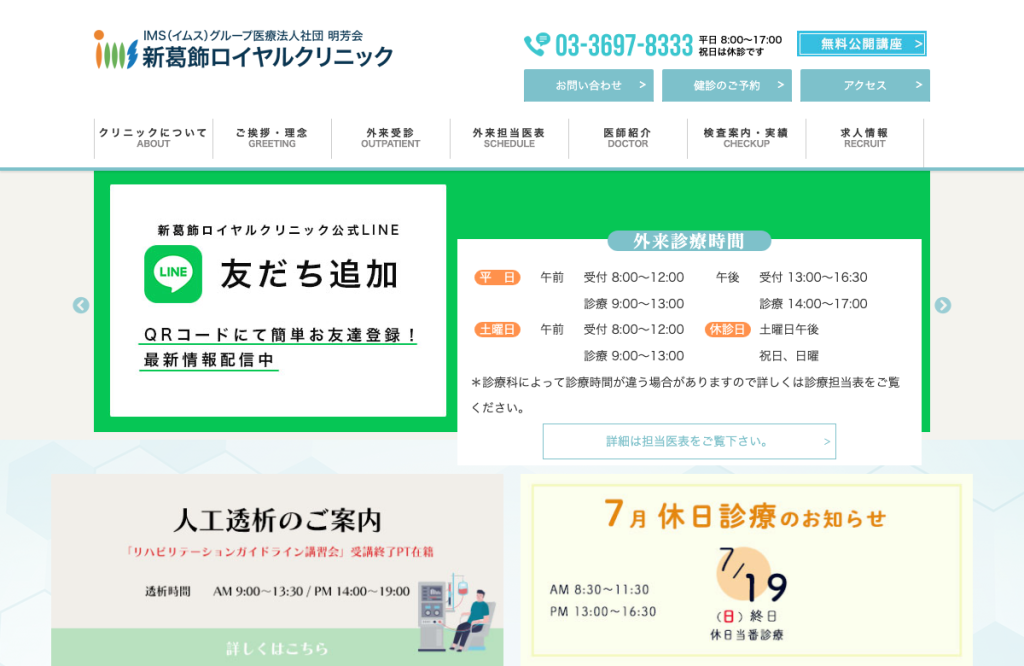Viewport: 1024px width, 666px height.
Task: Open アクセス button
Action: (865, 86)
